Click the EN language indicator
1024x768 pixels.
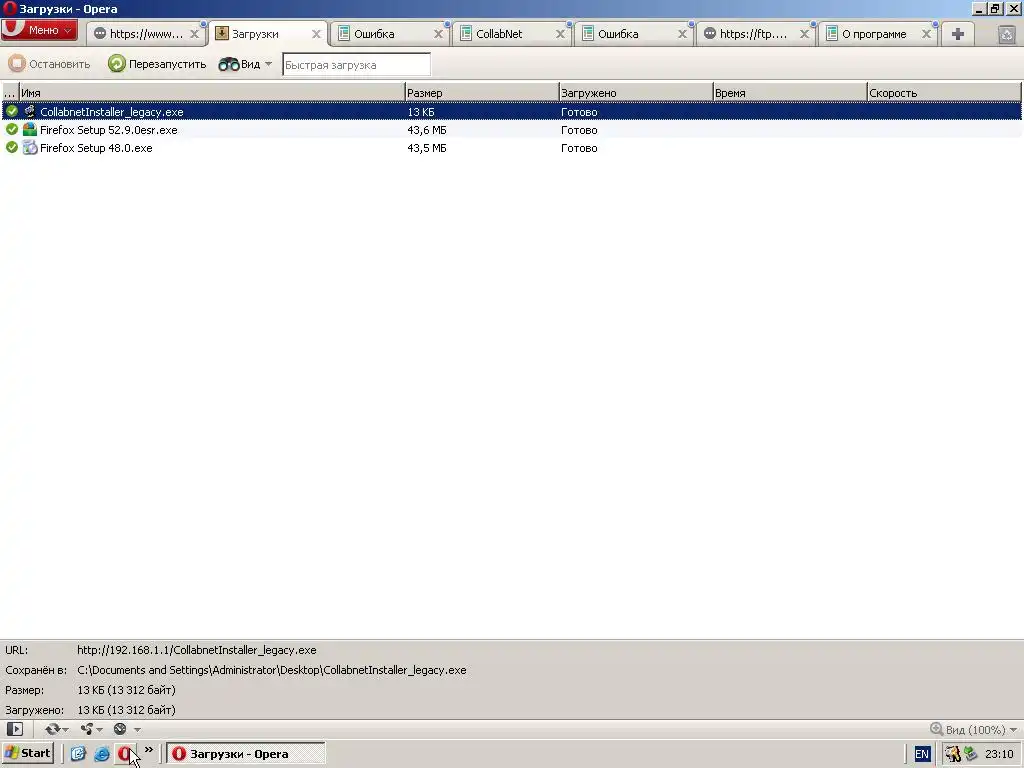pyautogui.click(x=921, y=754)
